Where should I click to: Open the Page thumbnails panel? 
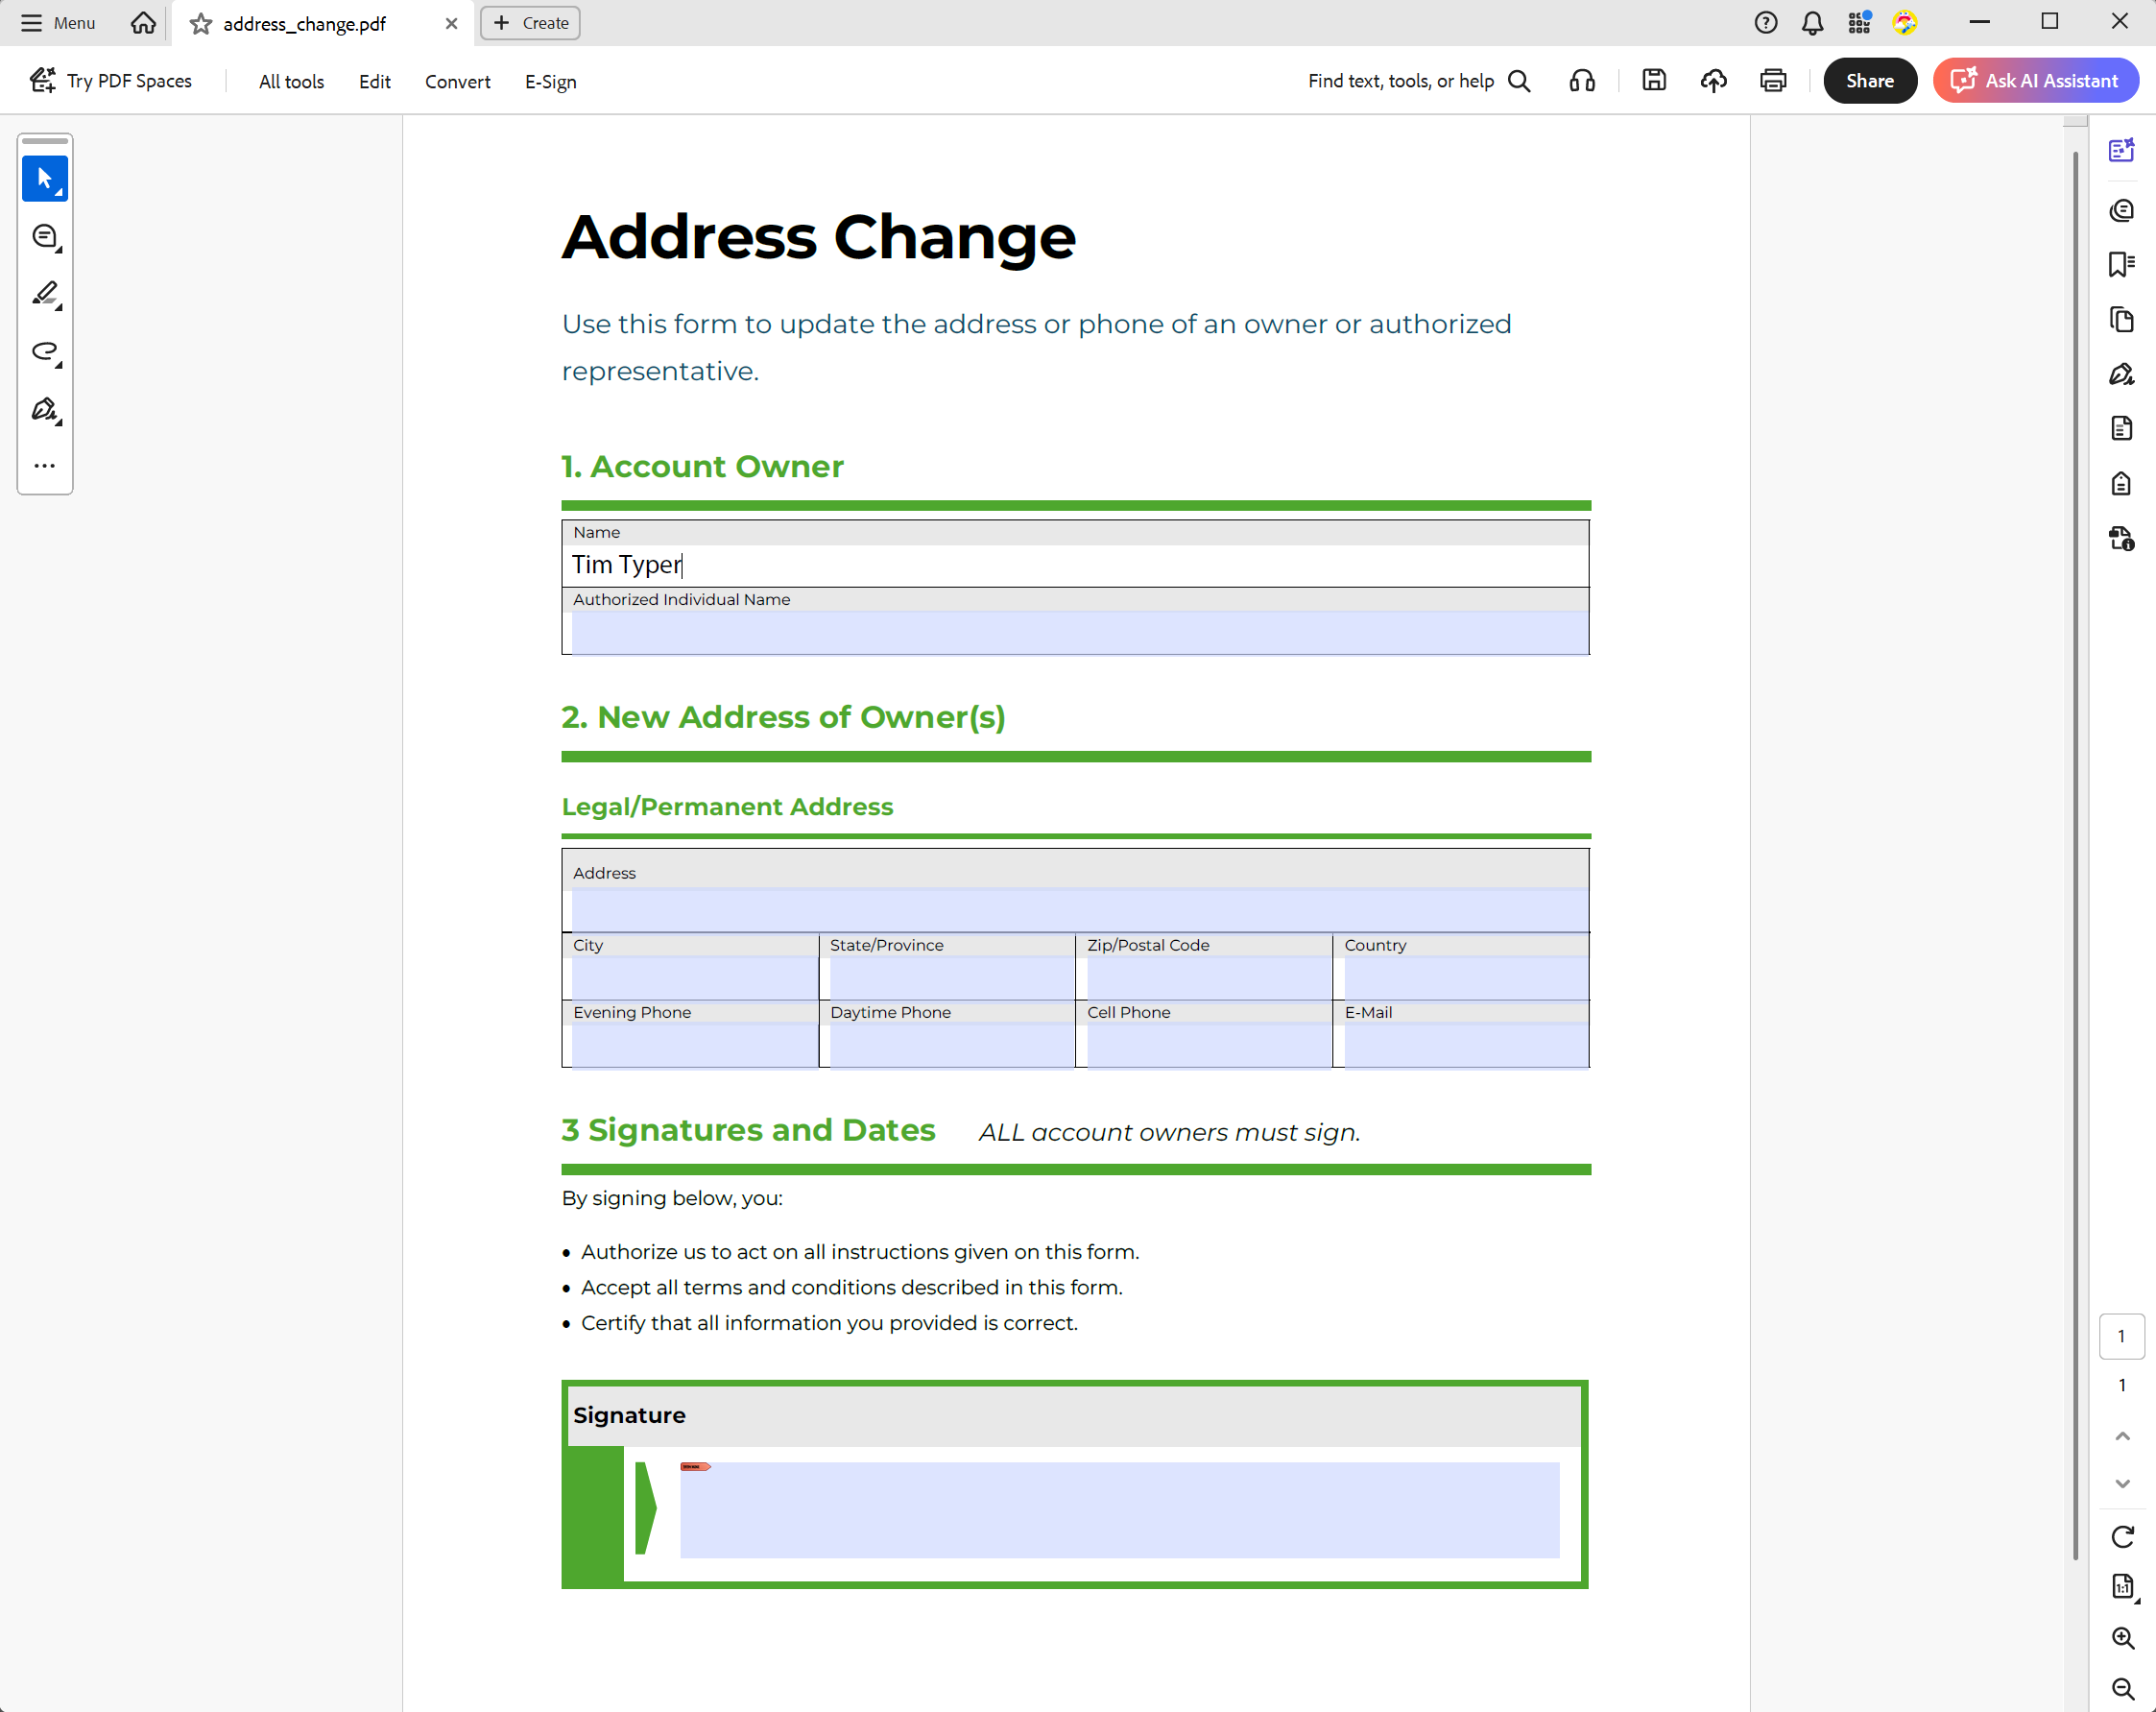[x=2122, y=320]
